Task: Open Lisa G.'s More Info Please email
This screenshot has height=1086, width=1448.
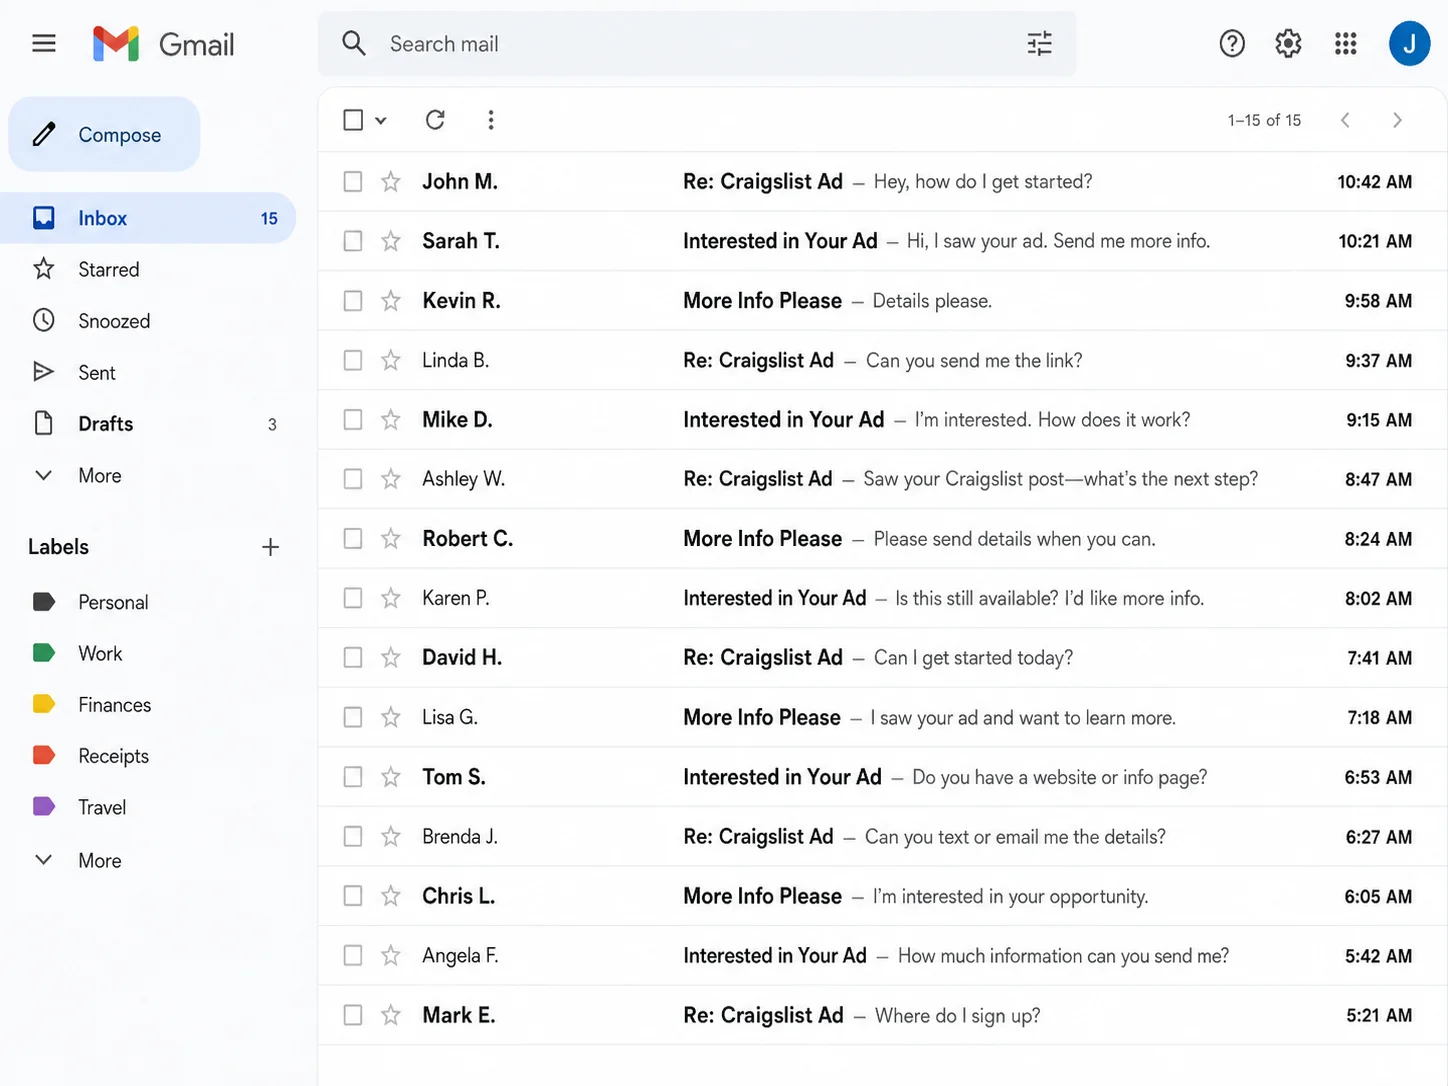Action: (x=882, y=717)
